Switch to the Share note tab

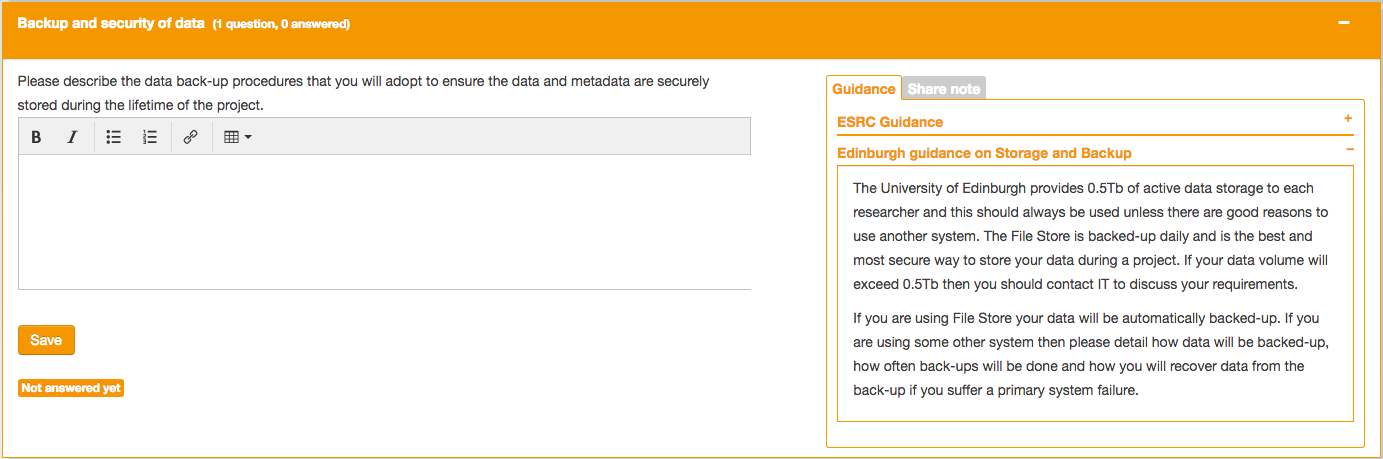tap(943, 89)
